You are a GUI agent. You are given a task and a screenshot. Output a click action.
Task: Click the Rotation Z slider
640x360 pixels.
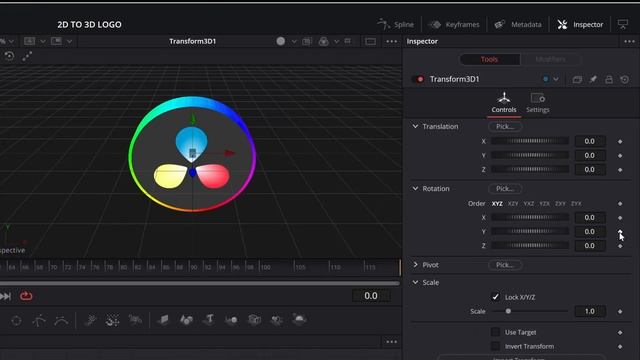click(530, 246)
